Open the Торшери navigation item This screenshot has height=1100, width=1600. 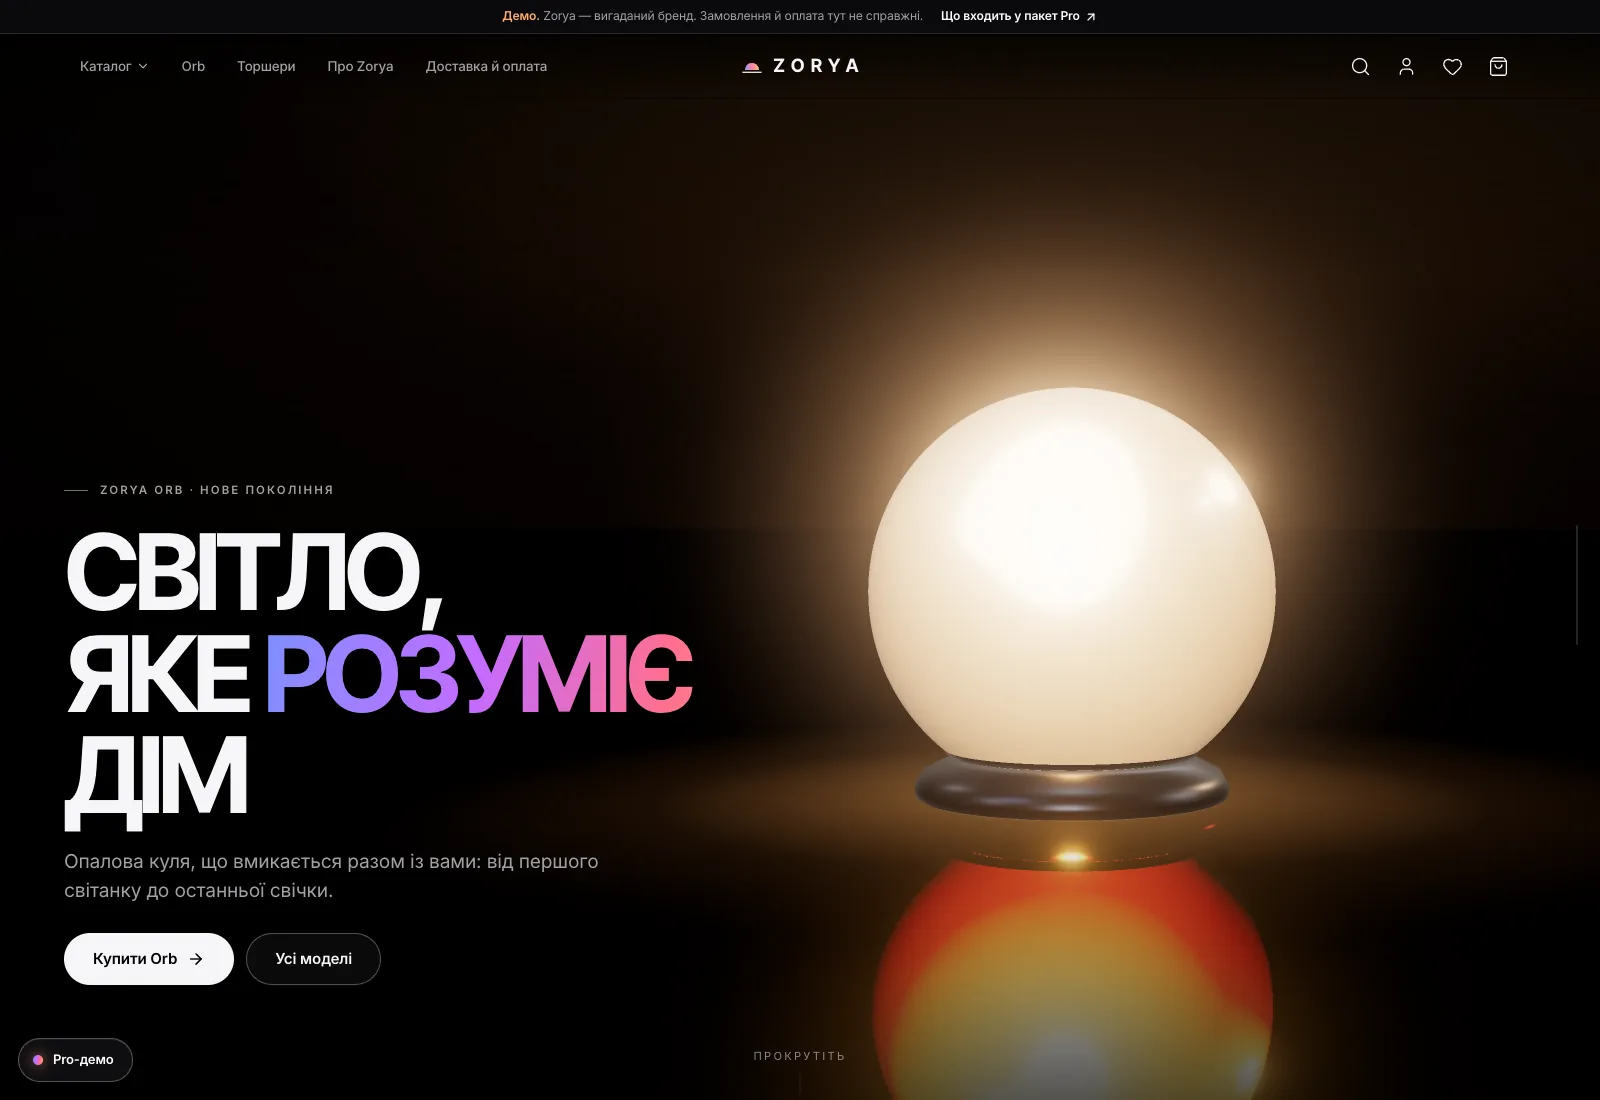coord(266,67)
